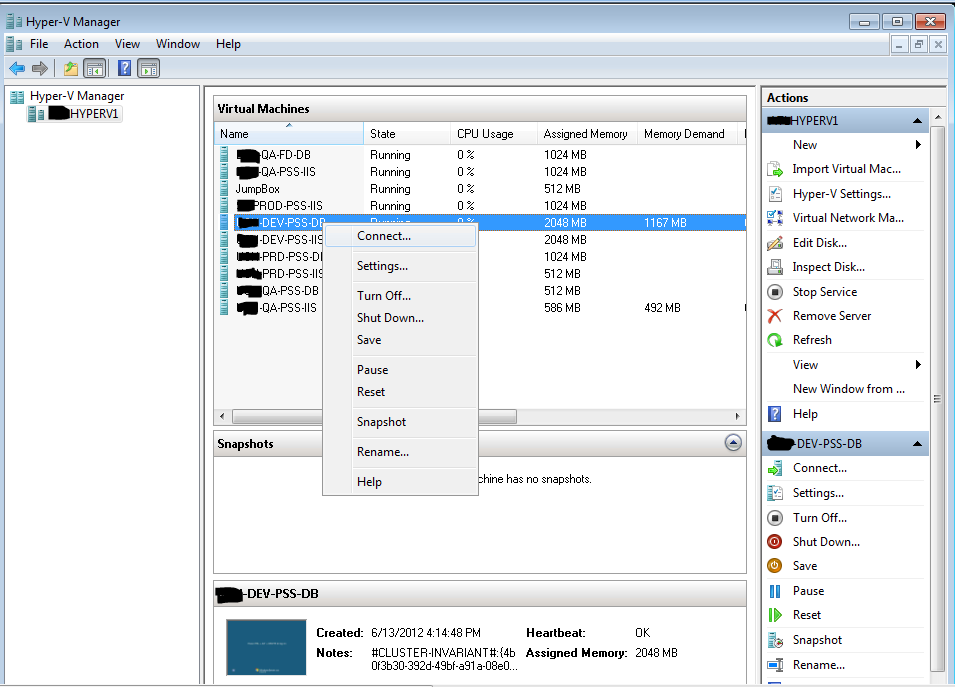
Task: Click New Window from Here action
Action: [848, 389]
